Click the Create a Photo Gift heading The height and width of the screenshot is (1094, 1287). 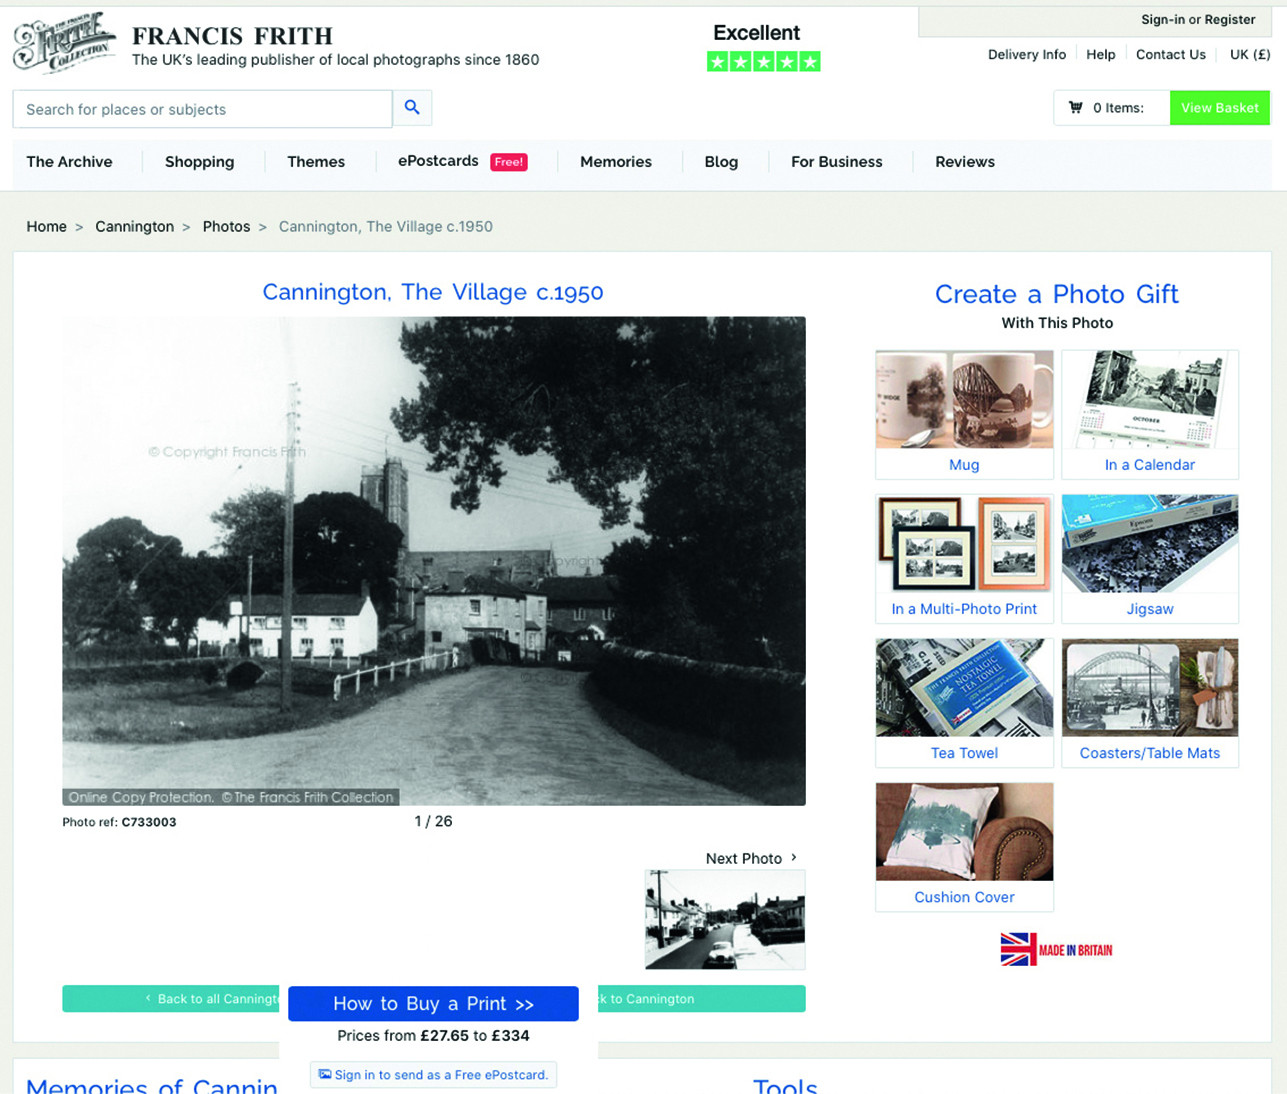click(x=1057, y=294)
